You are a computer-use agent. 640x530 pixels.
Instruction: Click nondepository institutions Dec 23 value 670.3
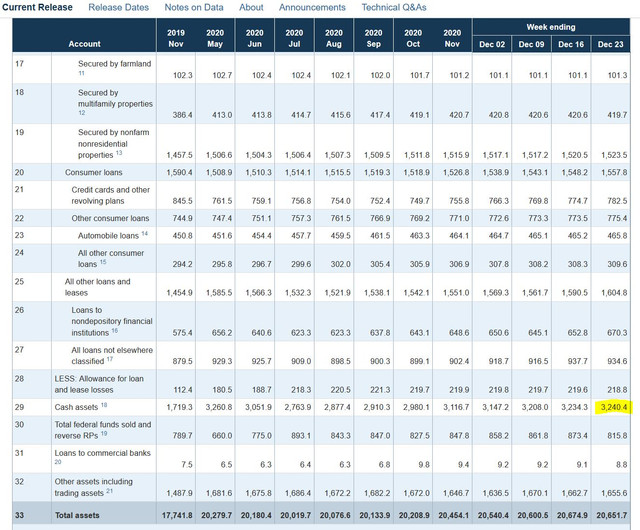(x=617, y=333)
